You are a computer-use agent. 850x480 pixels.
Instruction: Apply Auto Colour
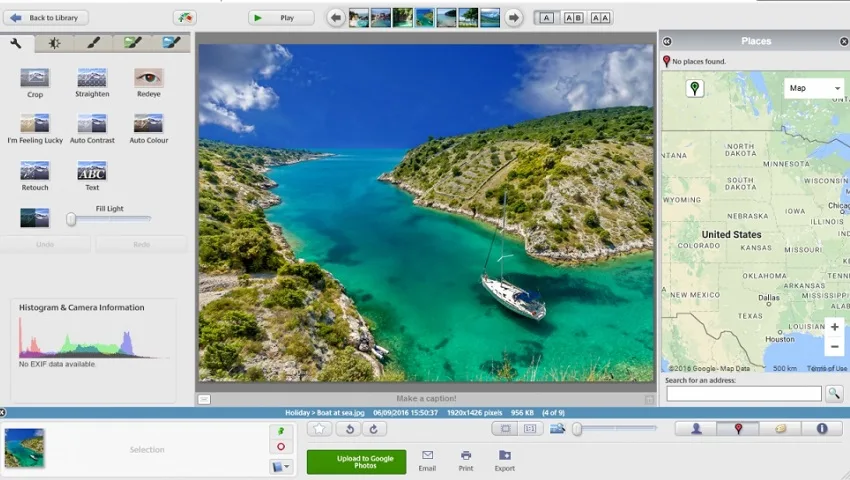point(149,129)
